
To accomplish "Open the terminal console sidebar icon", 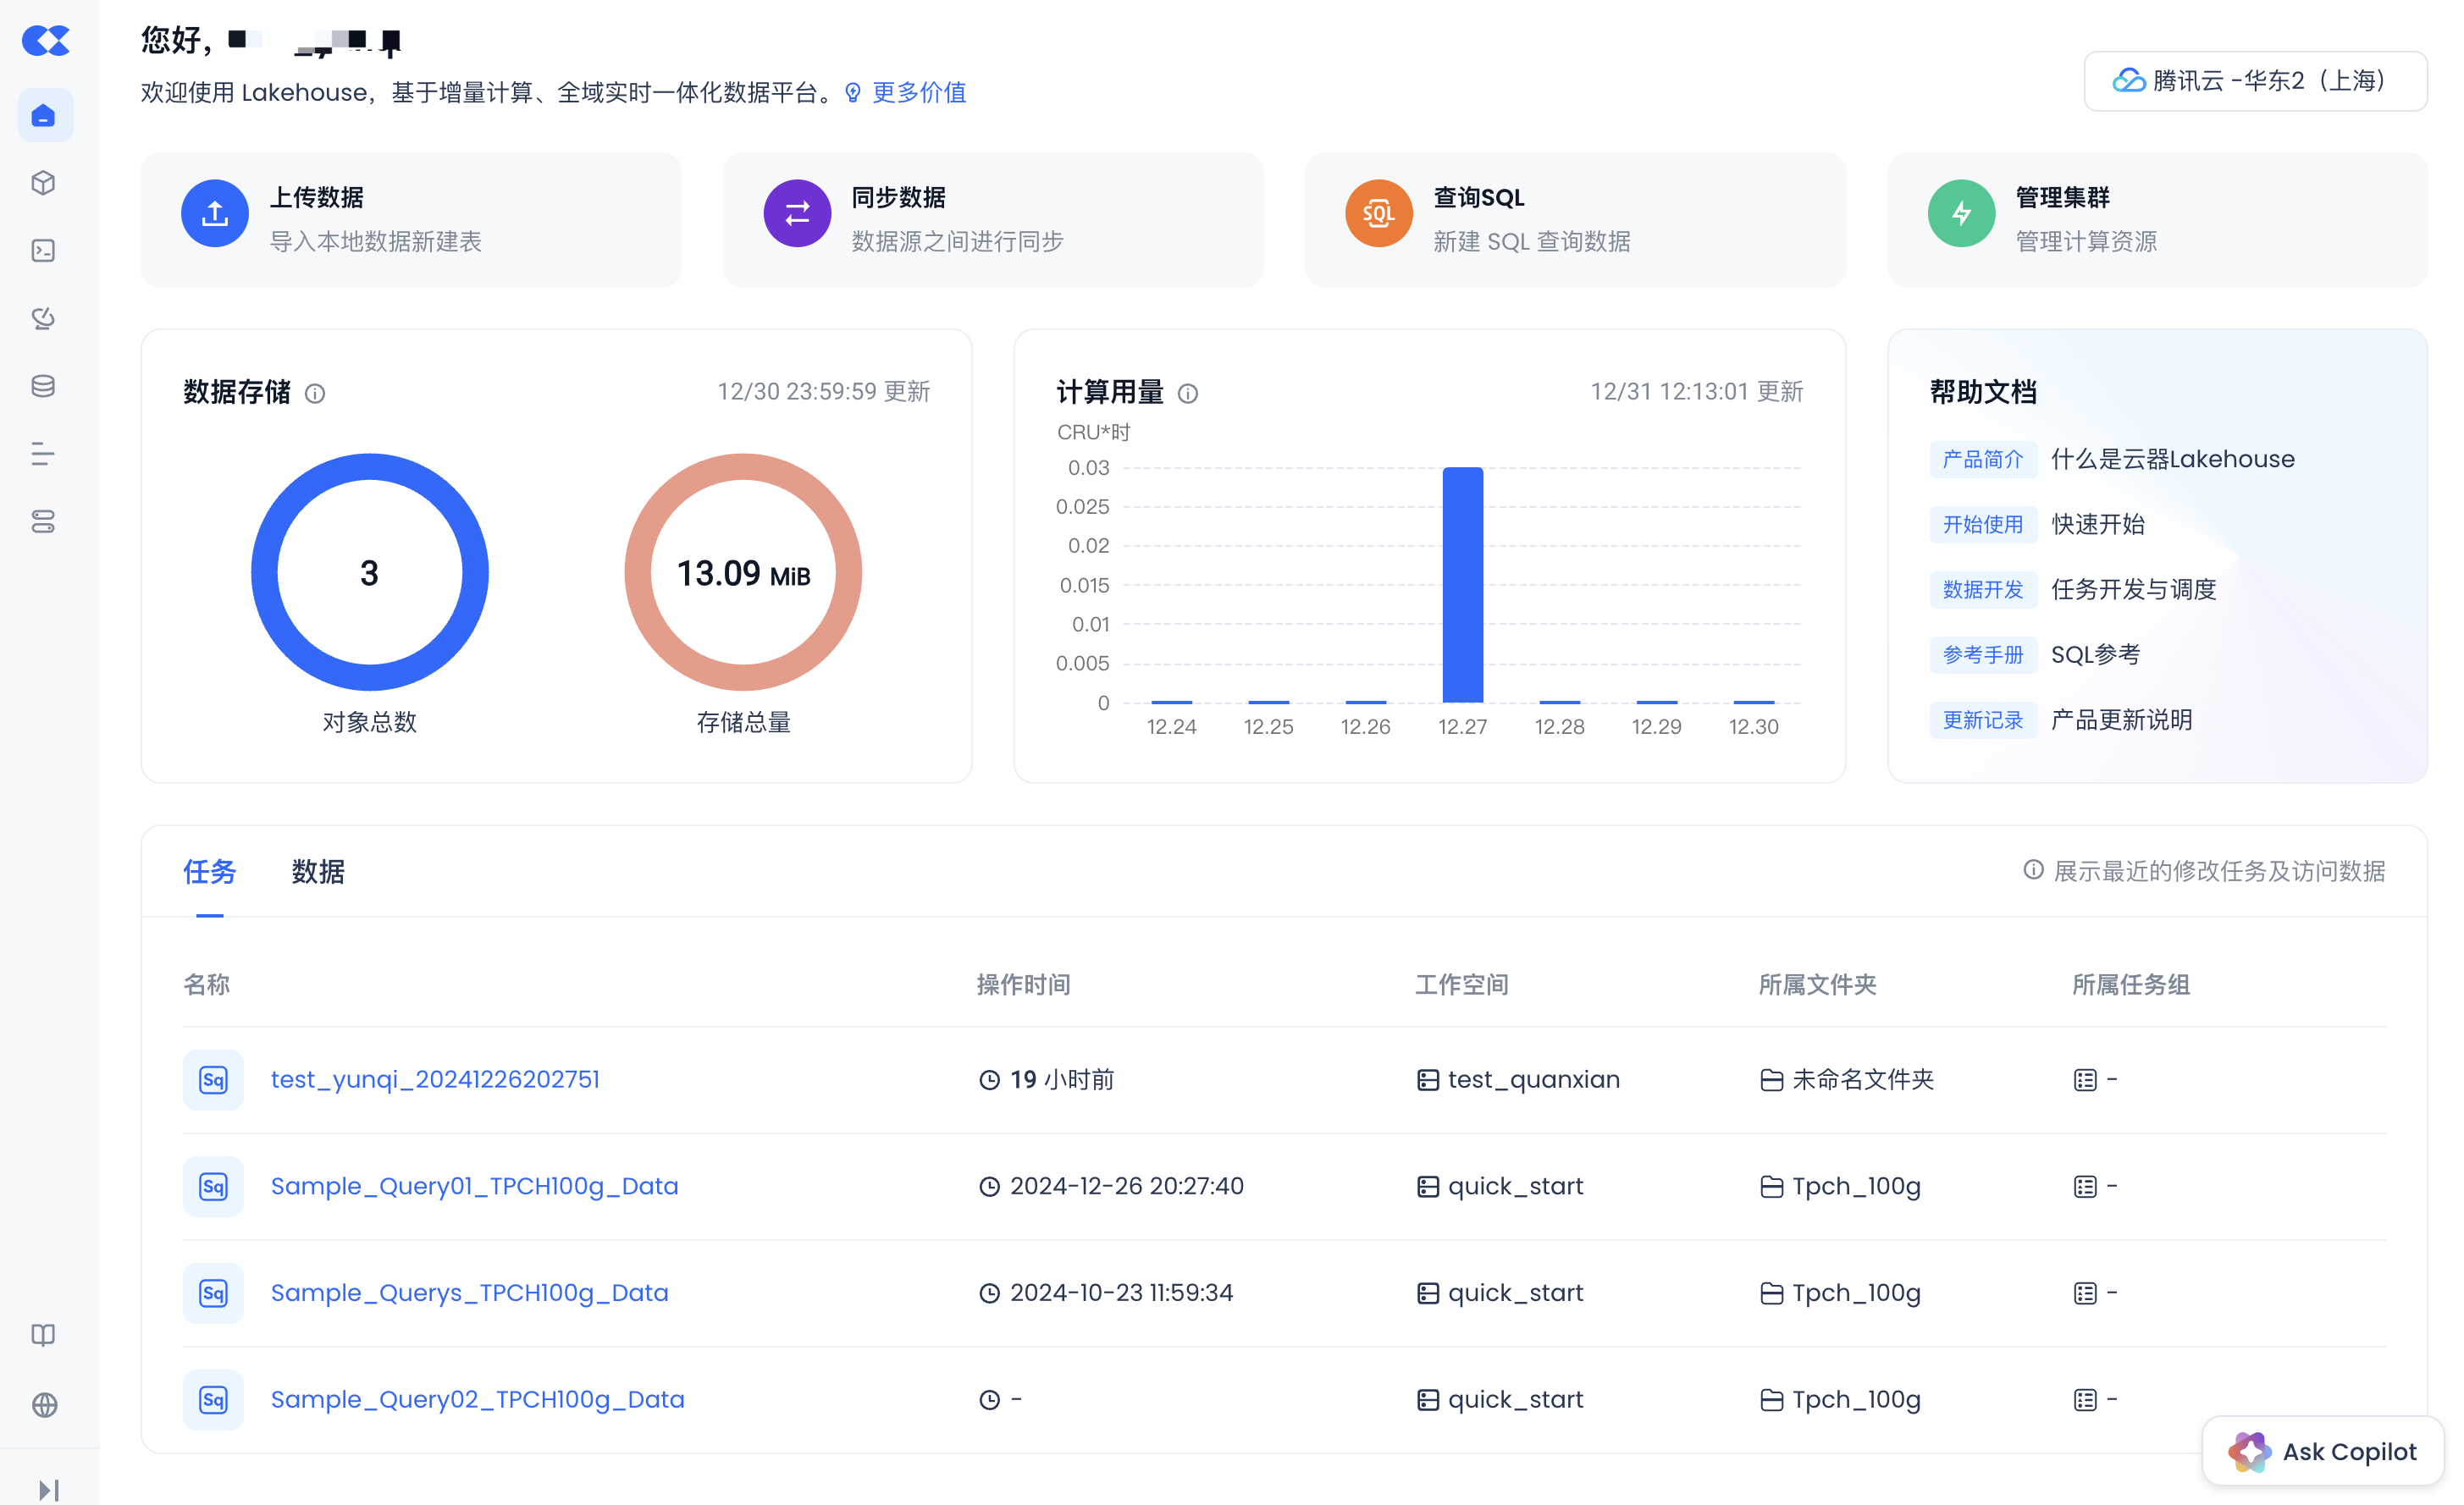I will click(44, 251).
